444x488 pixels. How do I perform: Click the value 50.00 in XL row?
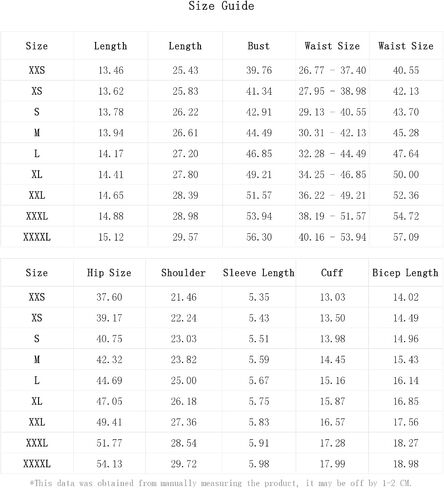pos(406,174)
